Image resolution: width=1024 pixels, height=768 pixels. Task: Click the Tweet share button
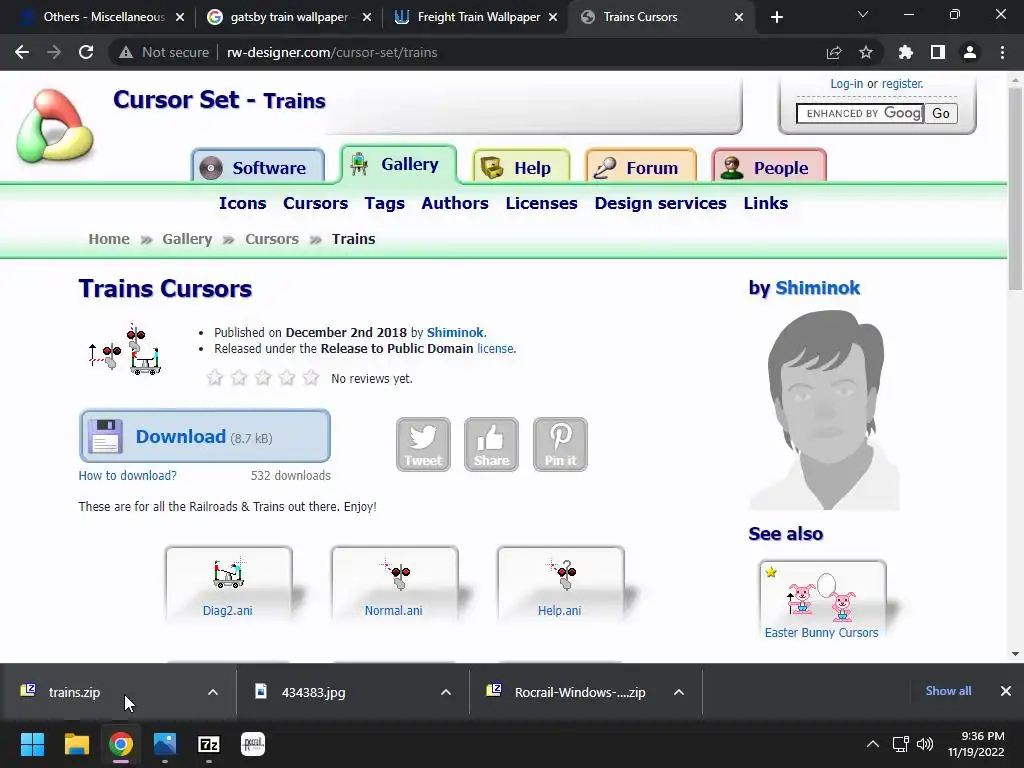423,444
